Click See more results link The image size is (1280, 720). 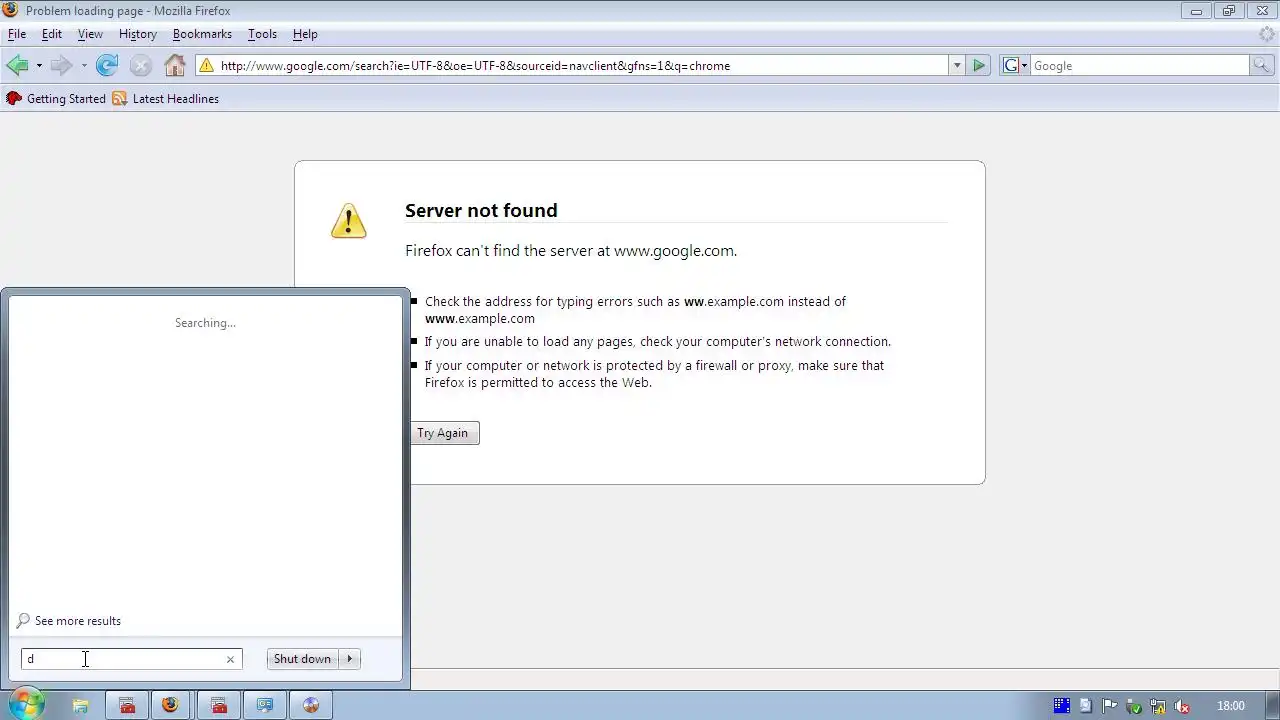click(78, 621)
